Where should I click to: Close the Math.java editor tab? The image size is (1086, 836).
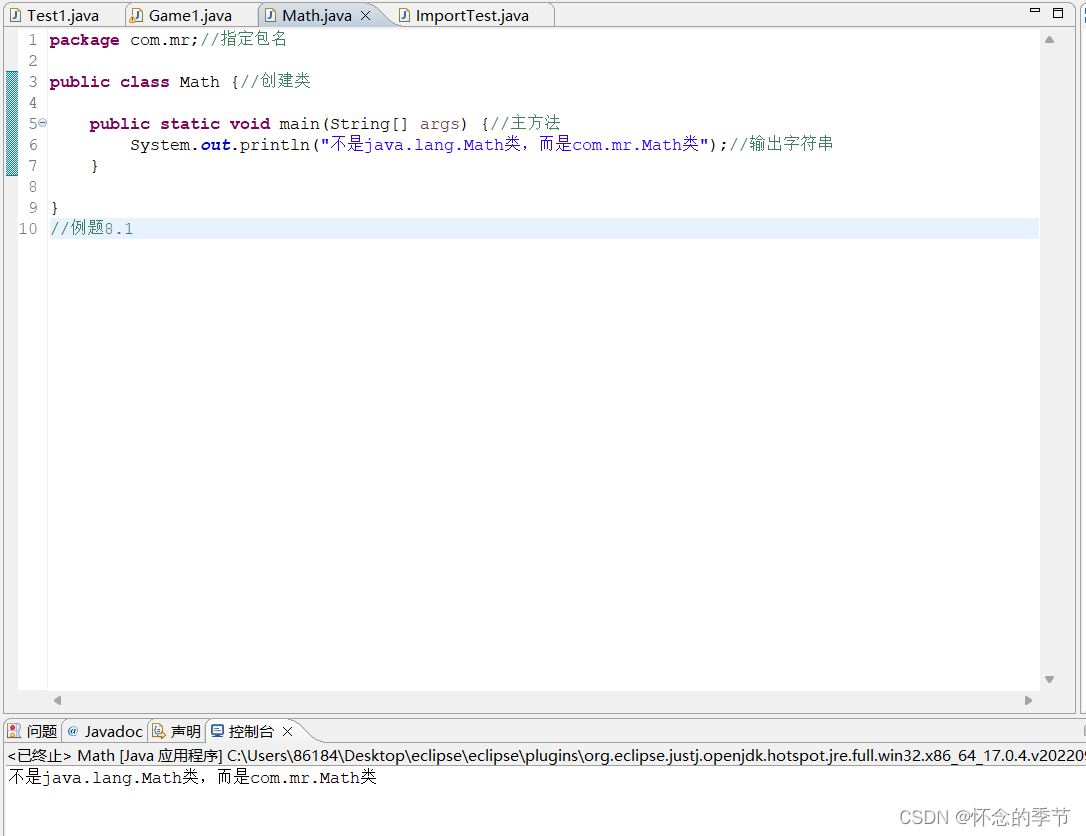pos(365,15)
